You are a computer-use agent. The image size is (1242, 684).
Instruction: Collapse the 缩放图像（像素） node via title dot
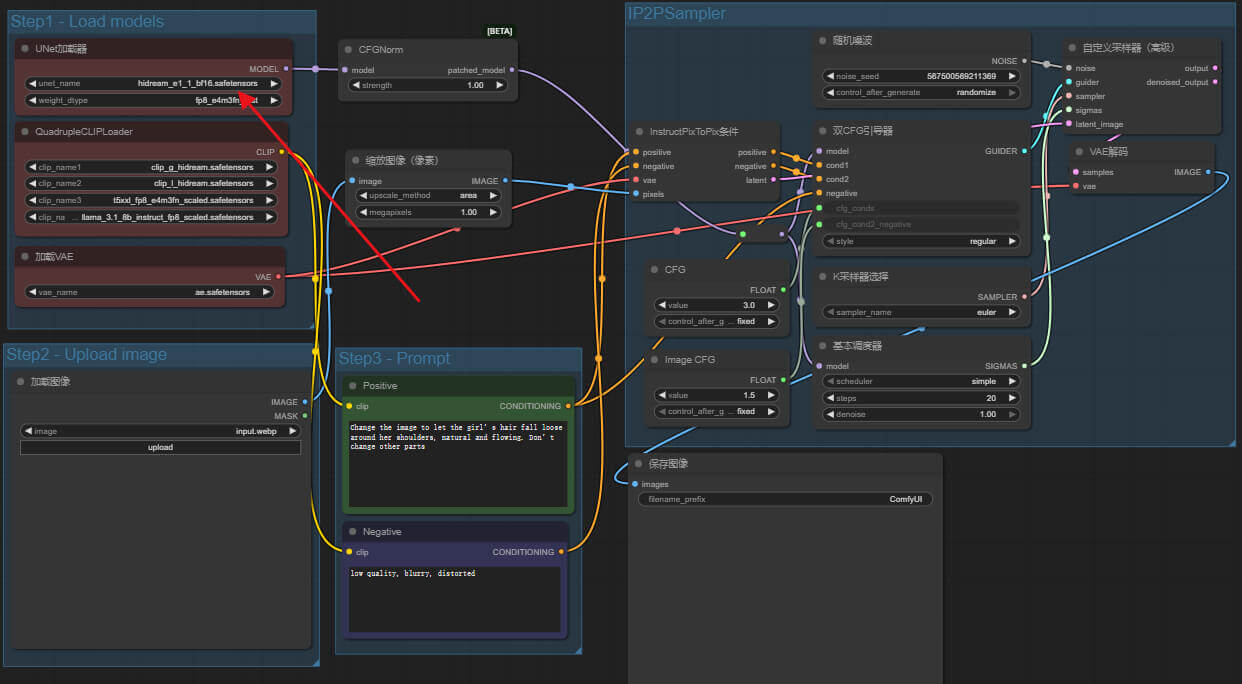354,160
